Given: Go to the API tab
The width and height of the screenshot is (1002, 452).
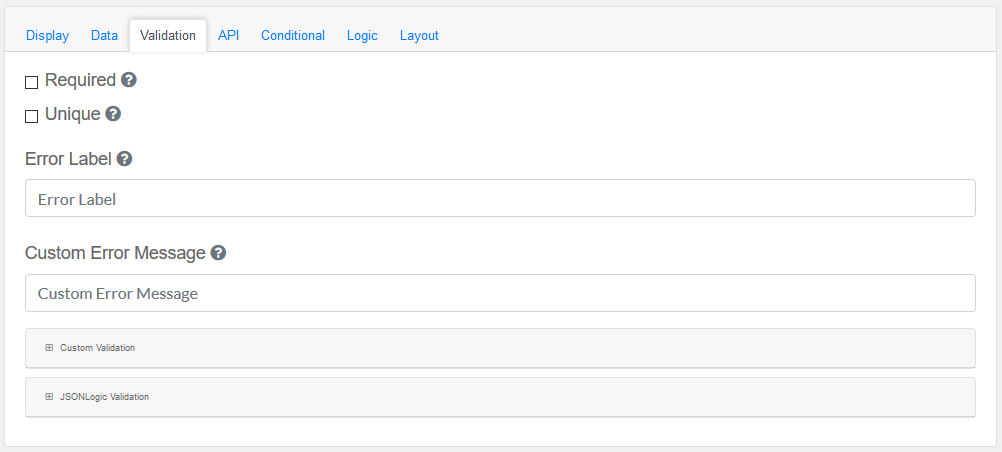Looking at the screenshot, I should tap(228, 35).
